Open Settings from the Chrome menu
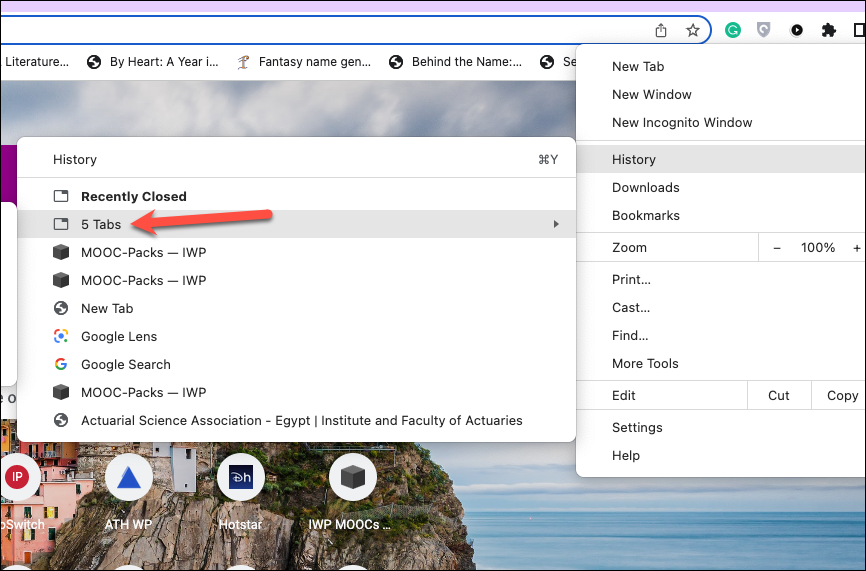 (x=721, y=427)
